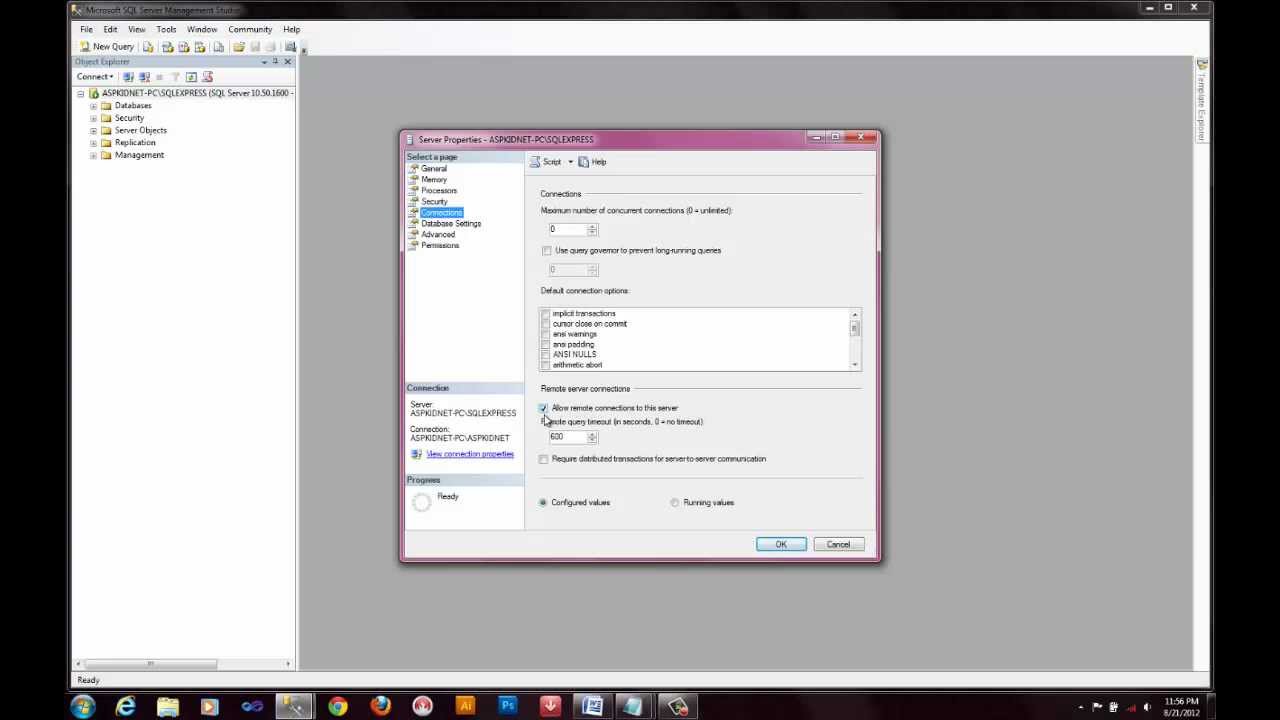Open Google Chrome from taskbar
The width and height of the screenshot is (1280, 720).
point(338,706)
